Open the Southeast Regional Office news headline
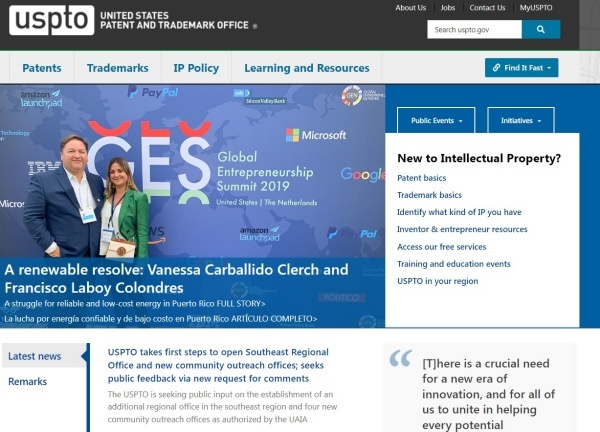Viewport: 600px width, 432px height. click(x=218, y=365)
